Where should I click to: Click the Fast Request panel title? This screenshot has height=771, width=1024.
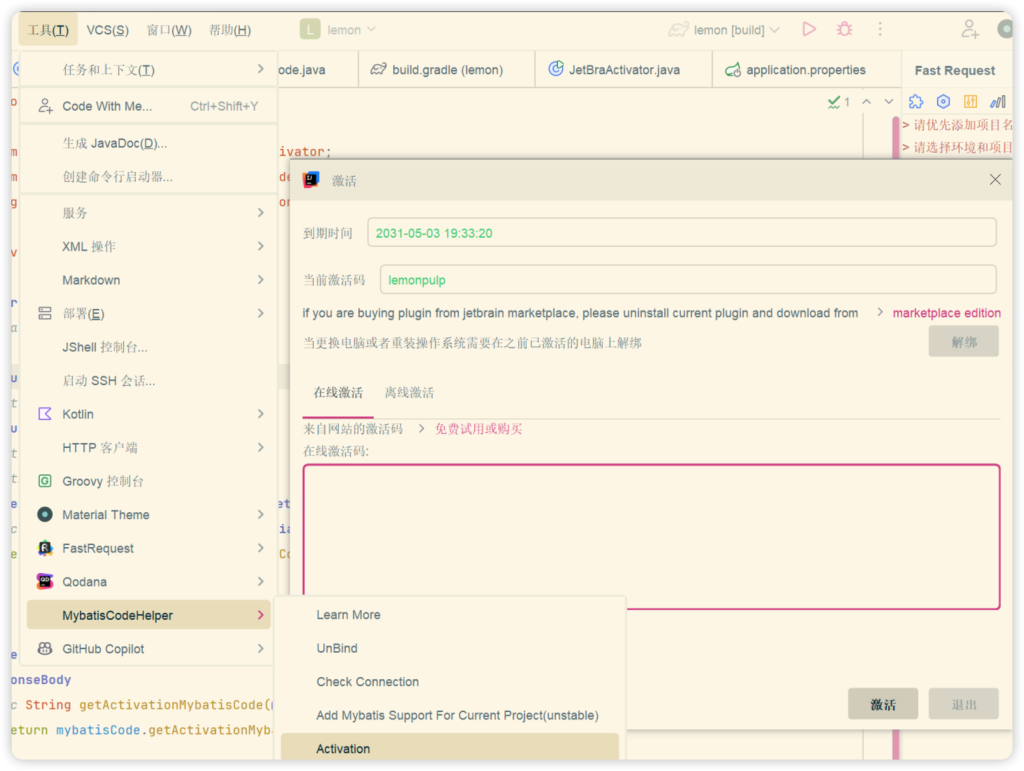pos(954,71)
